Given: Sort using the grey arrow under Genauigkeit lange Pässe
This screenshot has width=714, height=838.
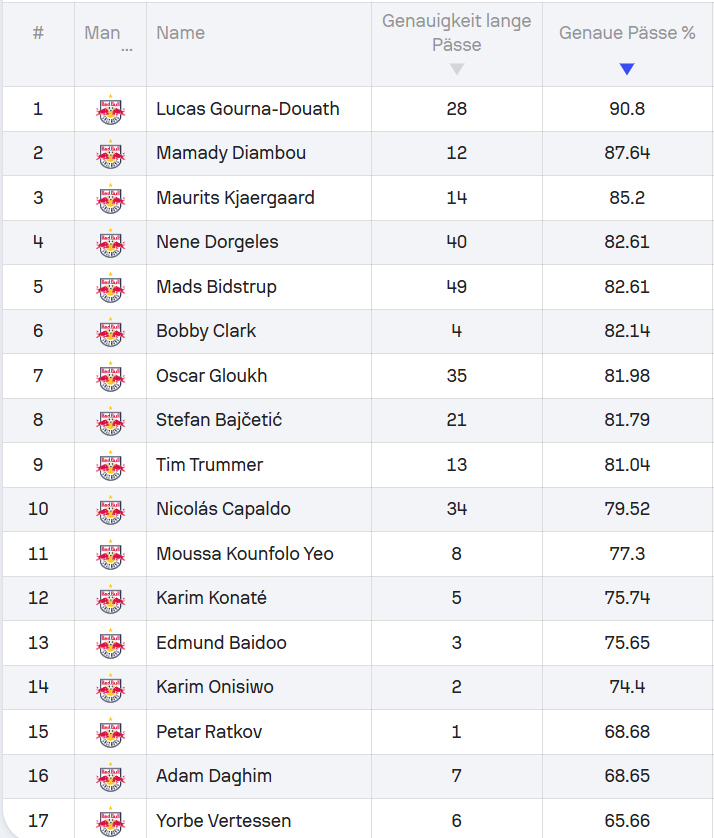Looking at the screenshot, I should click(457, 69).
